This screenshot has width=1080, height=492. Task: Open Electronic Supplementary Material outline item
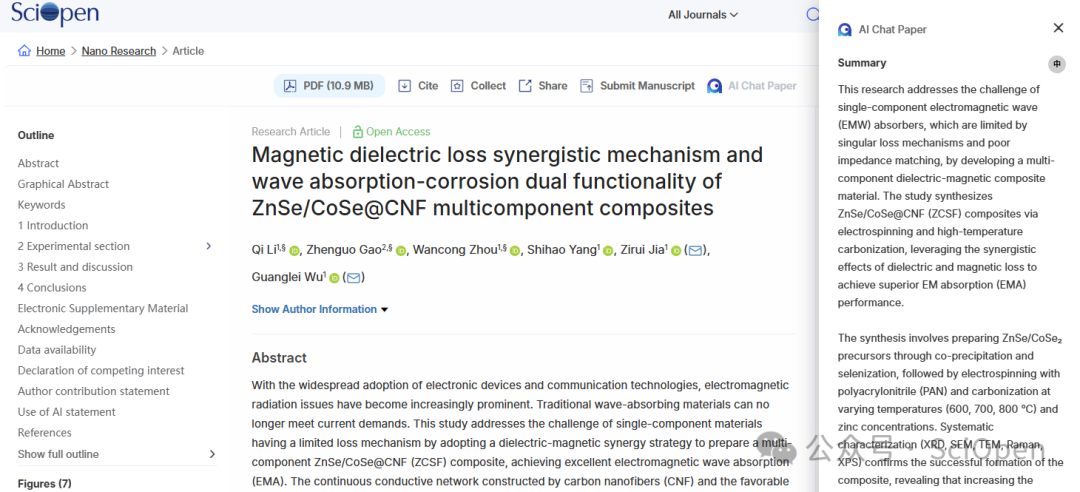(103, 308)
